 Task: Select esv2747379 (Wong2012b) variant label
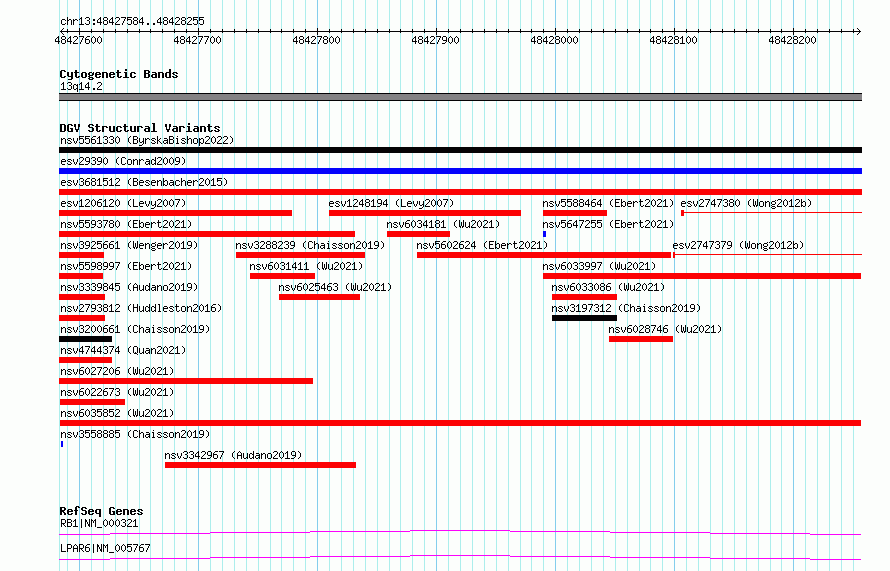click(738, 245)
